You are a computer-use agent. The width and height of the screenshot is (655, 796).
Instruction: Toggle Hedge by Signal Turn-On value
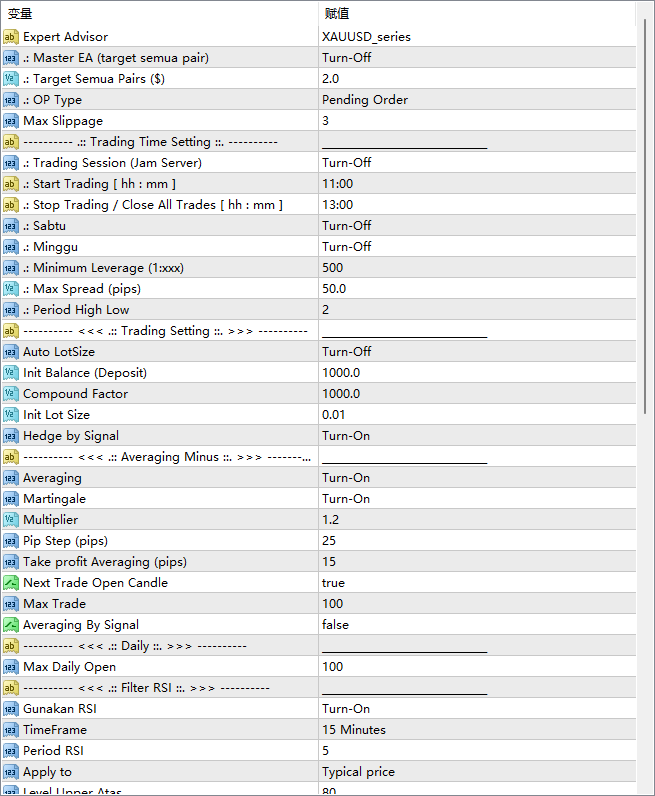coord(346,436)
